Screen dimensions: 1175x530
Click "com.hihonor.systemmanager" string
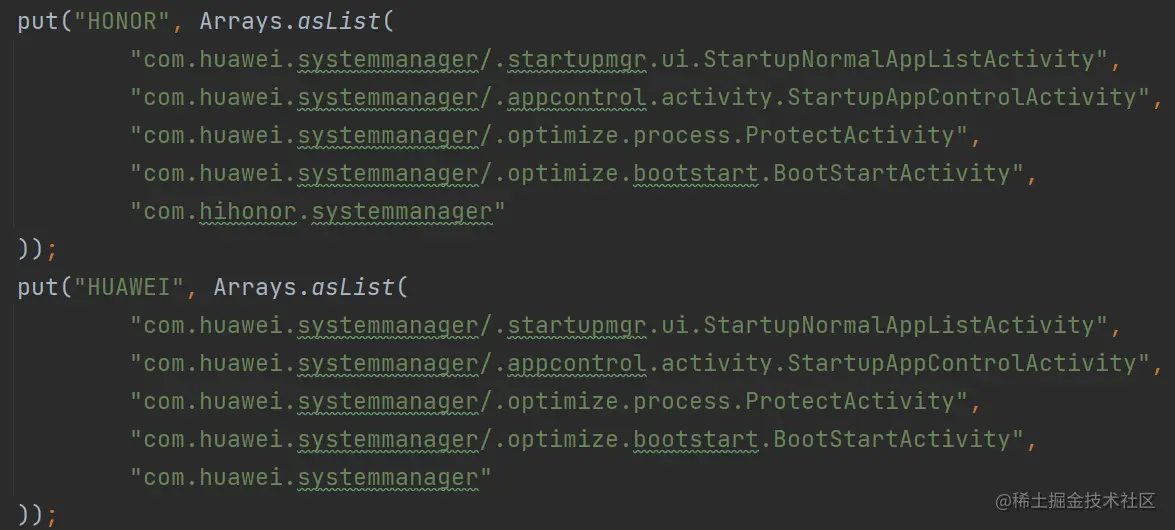click(318, 211)
